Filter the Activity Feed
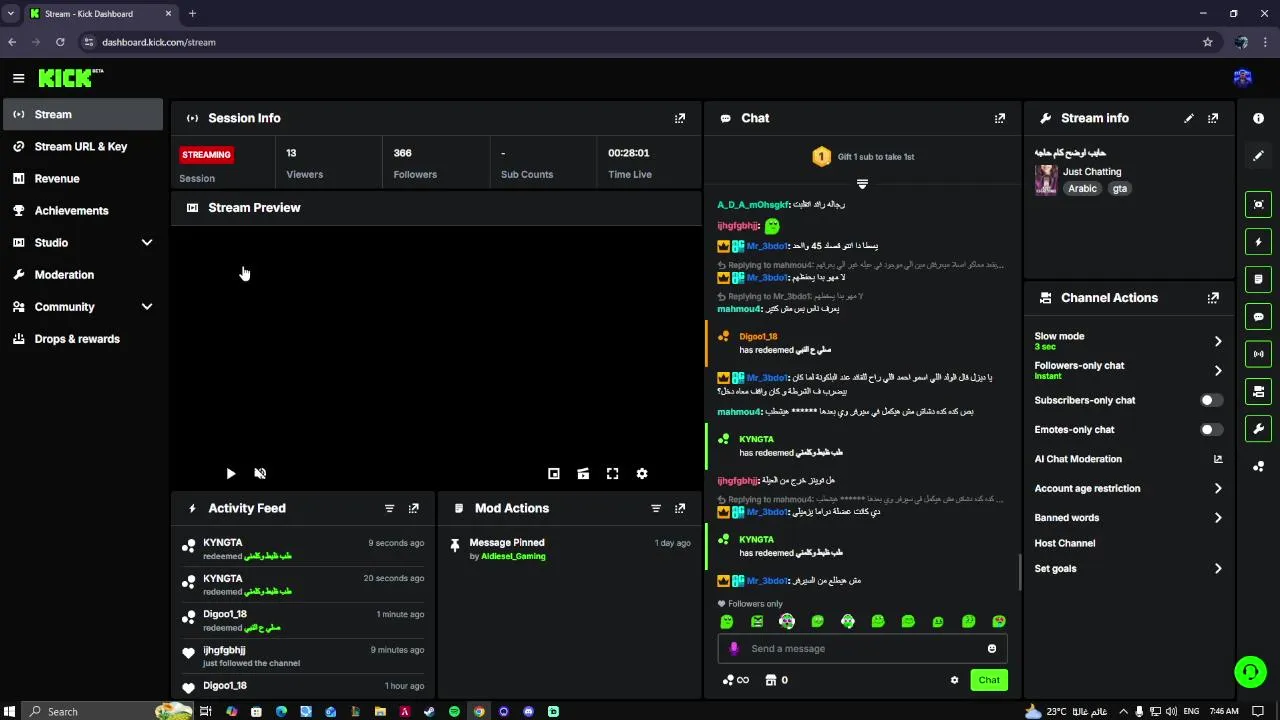The height and width of the screenshot is (720, 1280). (390, 508)
